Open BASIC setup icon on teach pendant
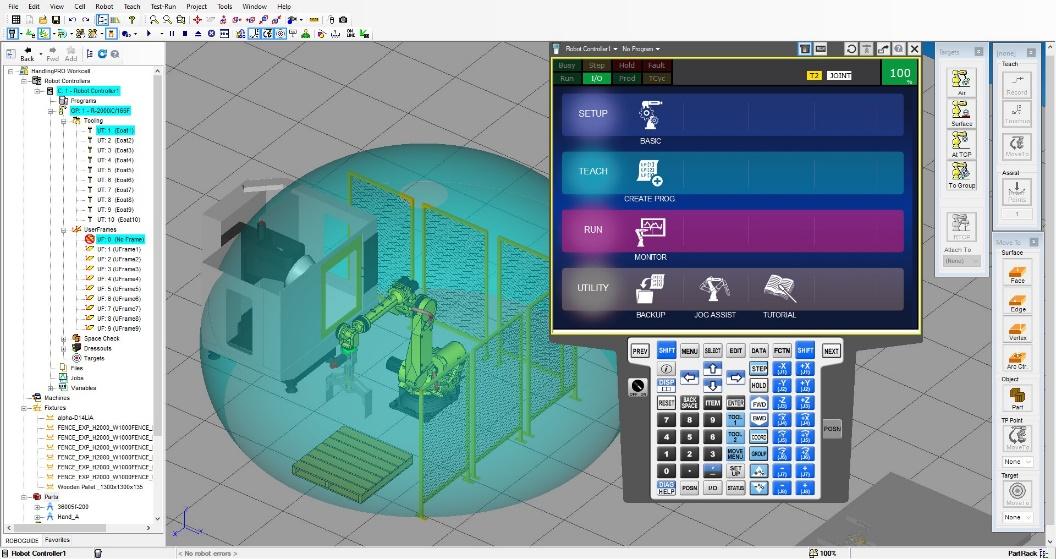Image resolution: width=1056 pixels, height=559 pixels. 651,115
